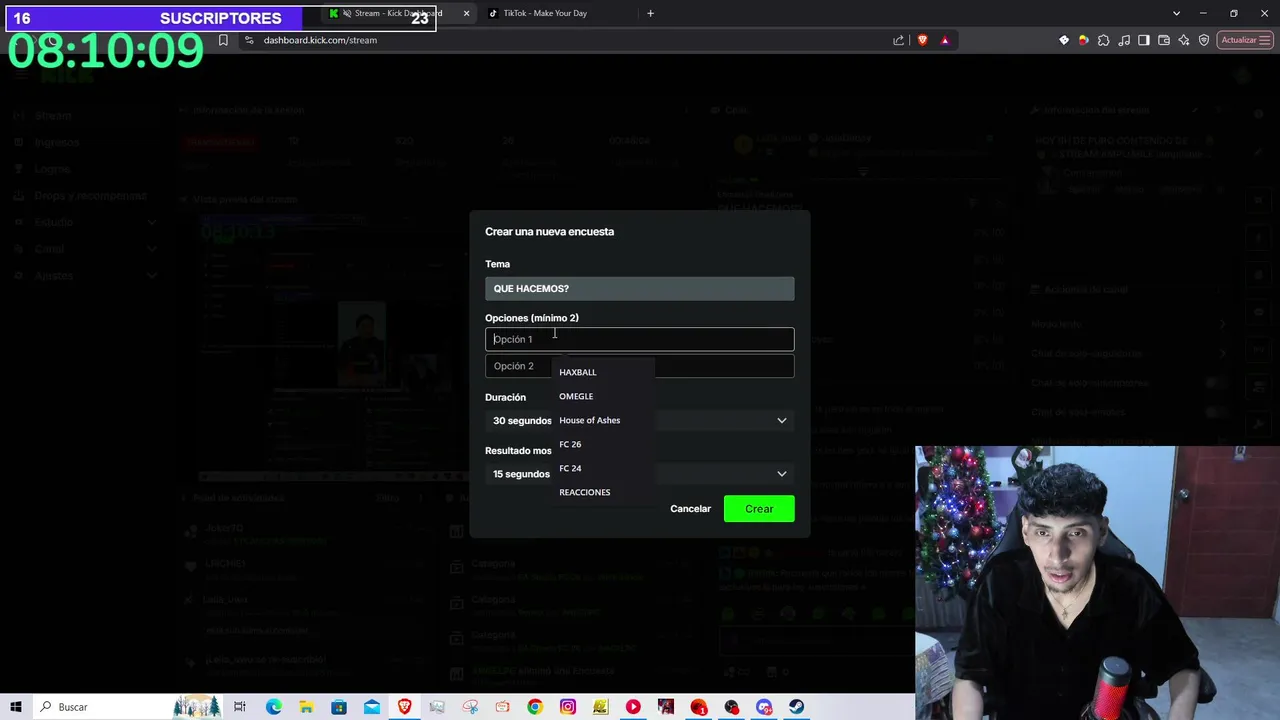Viewport: 1280px width, 720px height.
Task: Focus the Opción 1 input field
Action: click(x=640, y=339)
